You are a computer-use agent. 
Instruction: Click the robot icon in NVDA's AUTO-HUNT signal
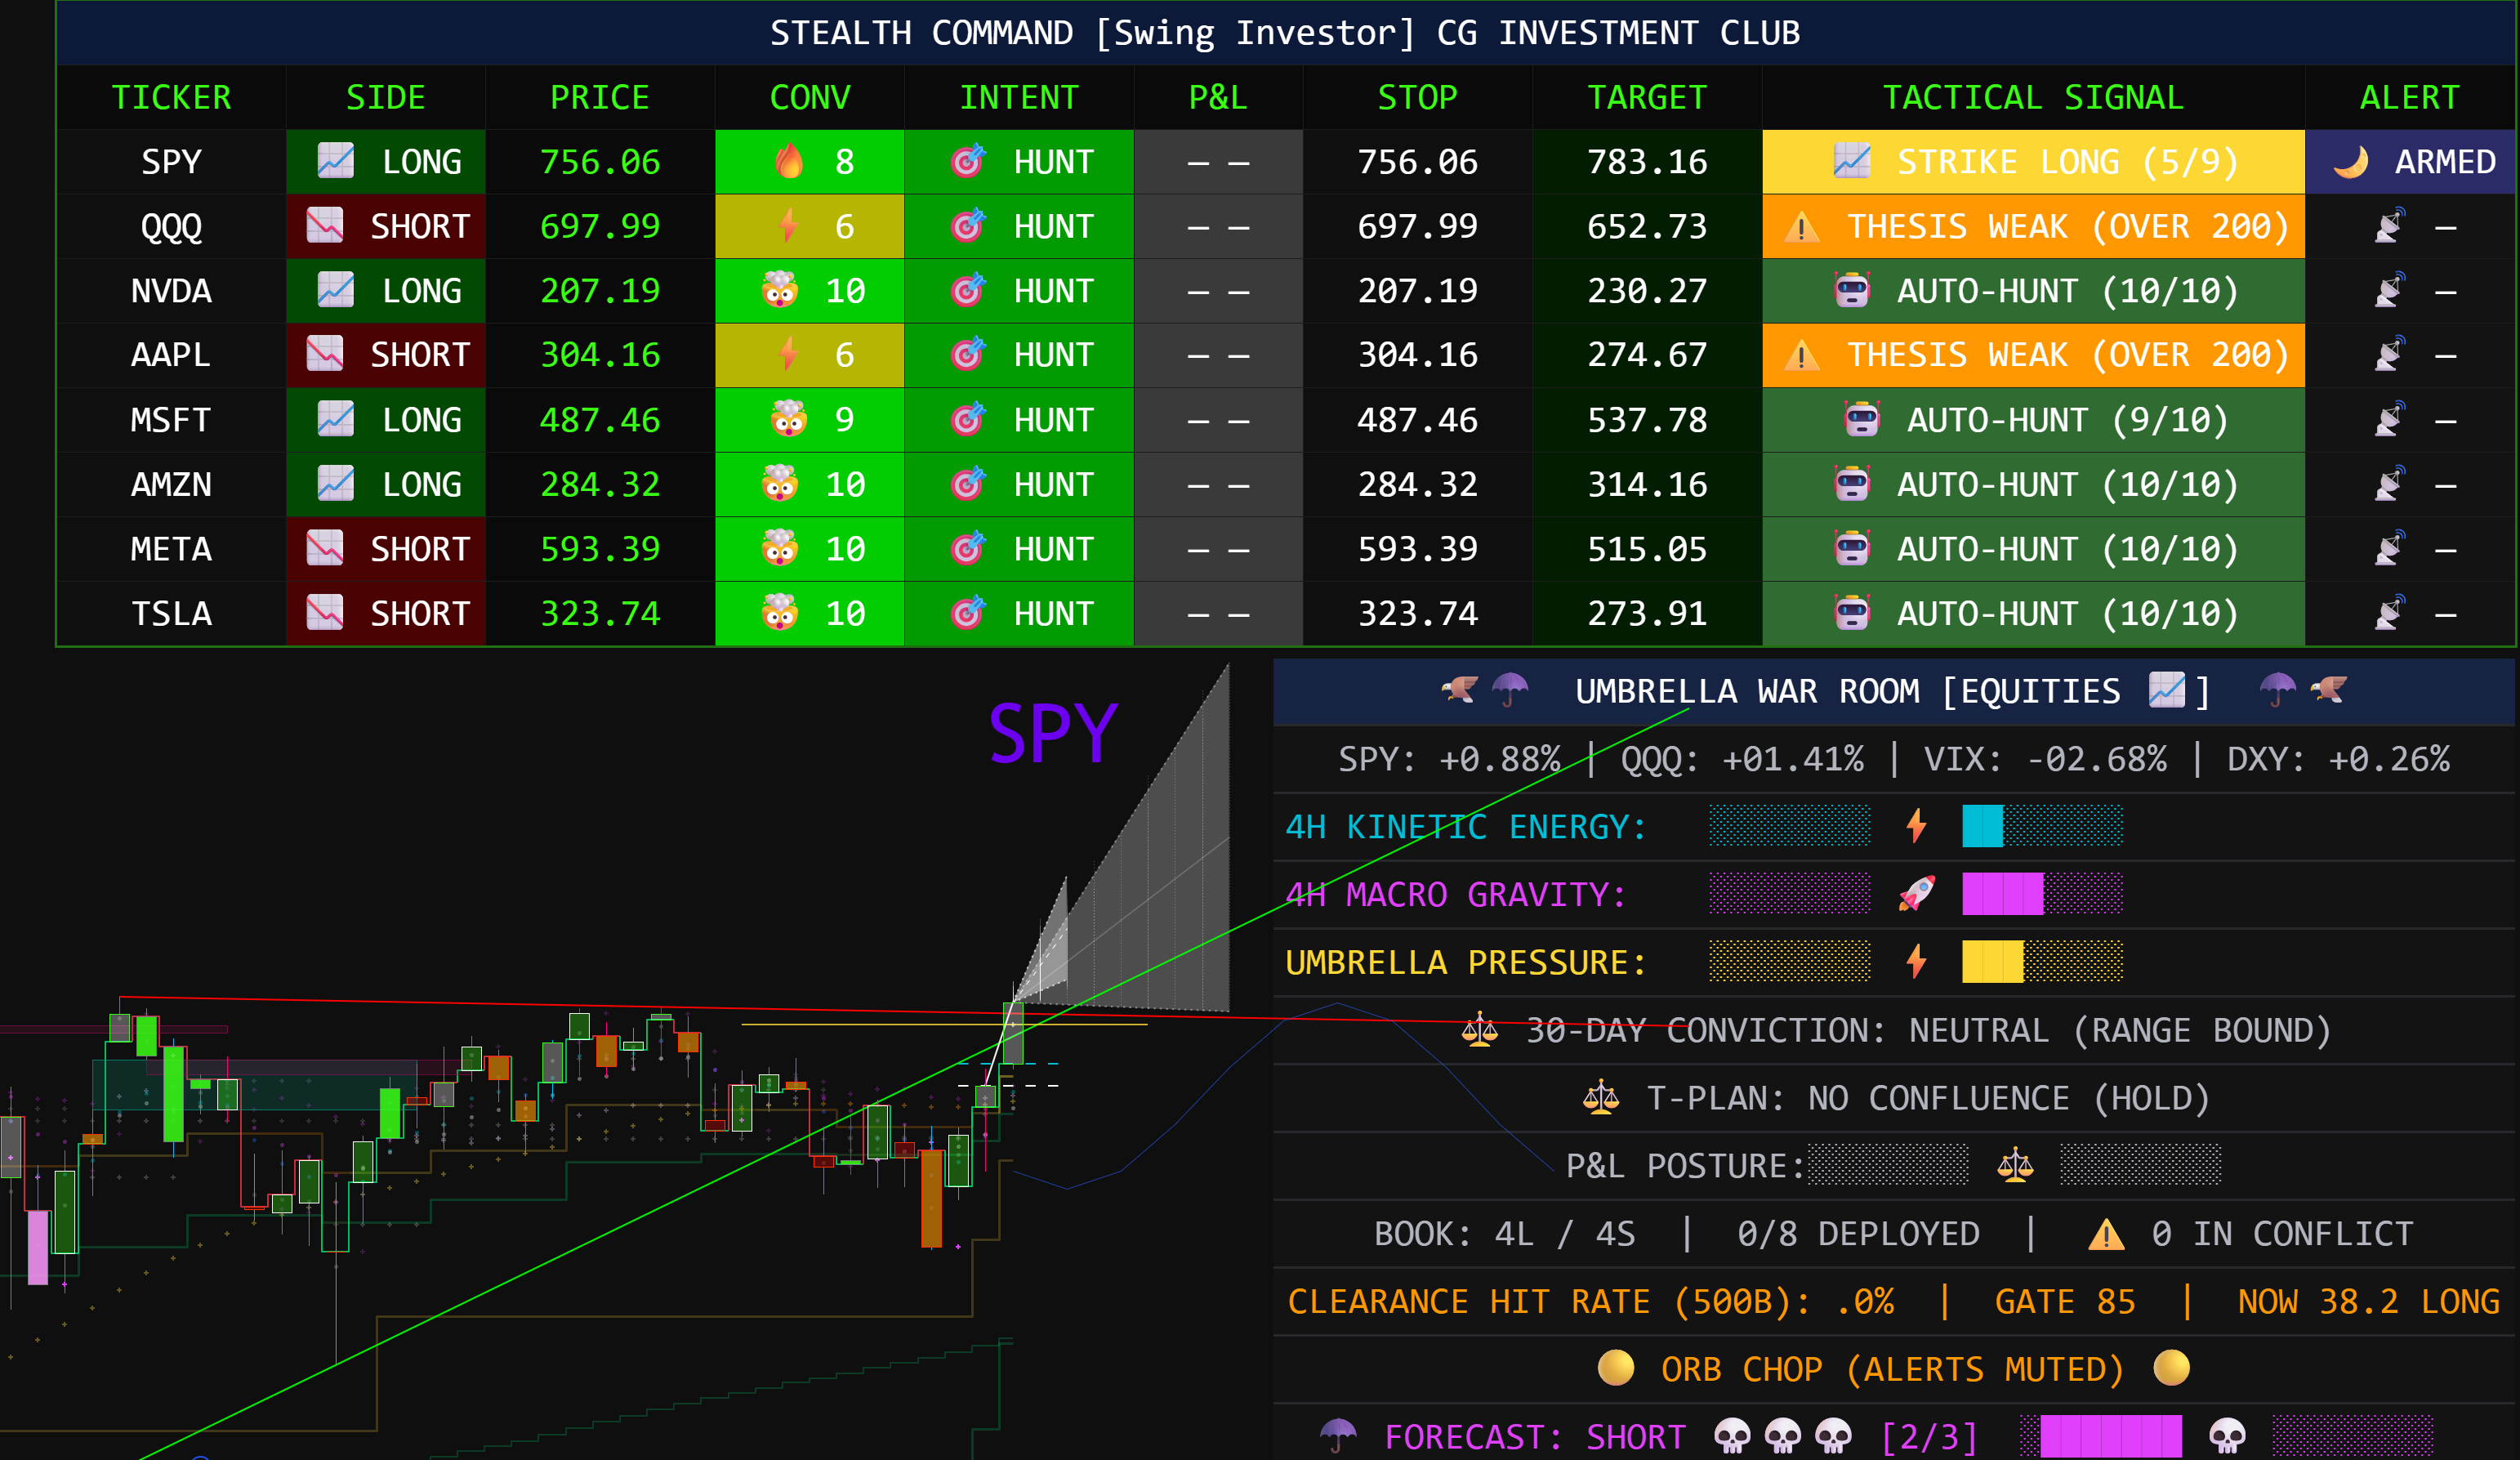coord(1852,290)
